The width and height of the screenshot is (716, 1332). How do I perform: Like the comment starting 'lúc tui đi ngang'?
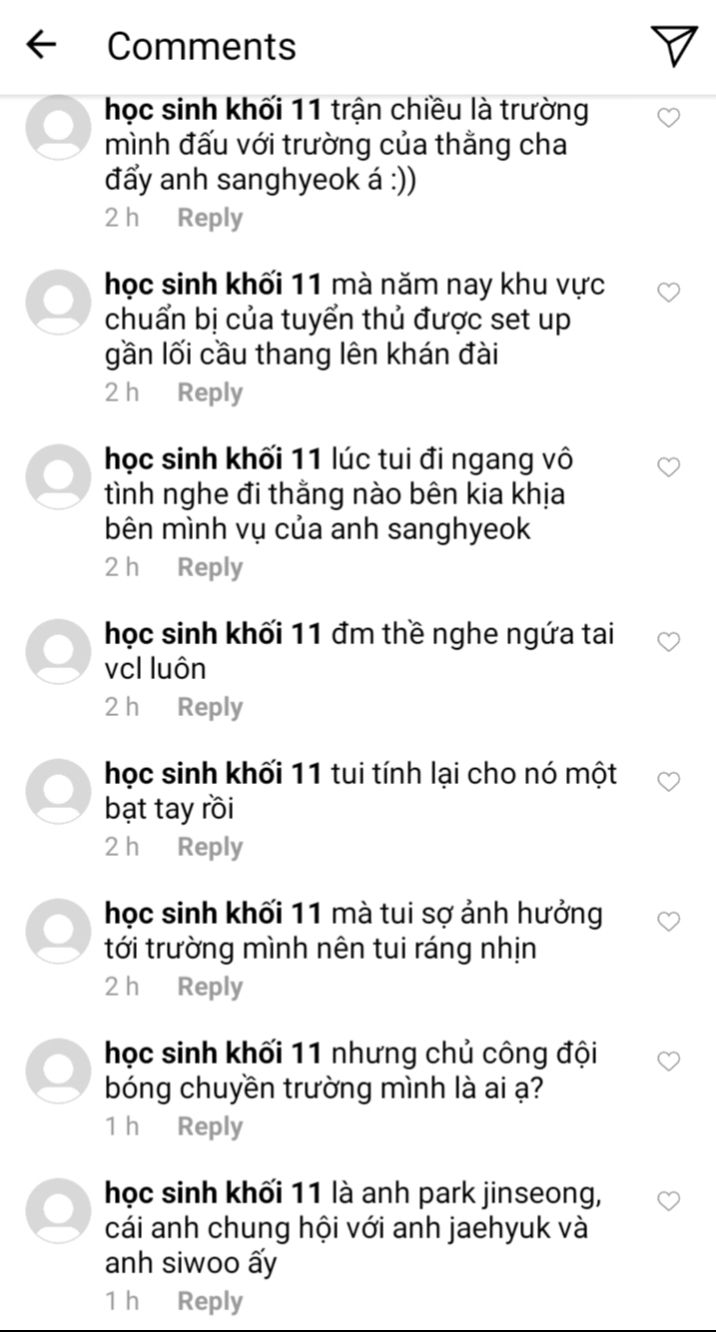pos(668,467)
